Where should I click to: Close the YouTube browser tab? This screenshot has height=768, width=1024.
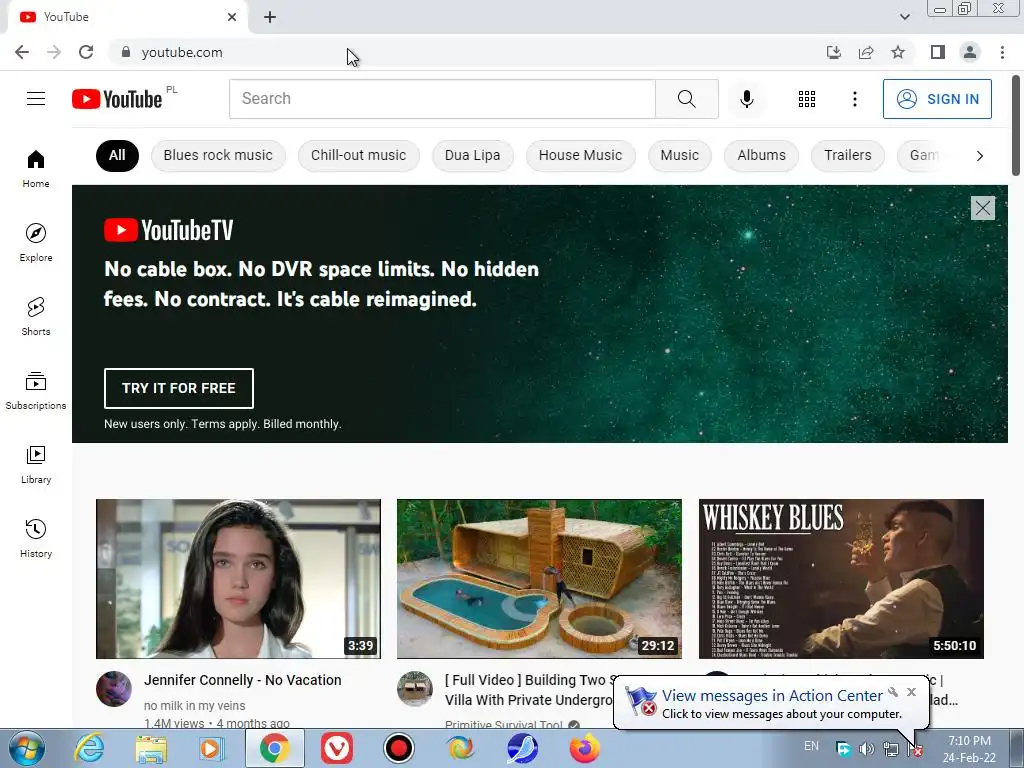coord(232,17)
